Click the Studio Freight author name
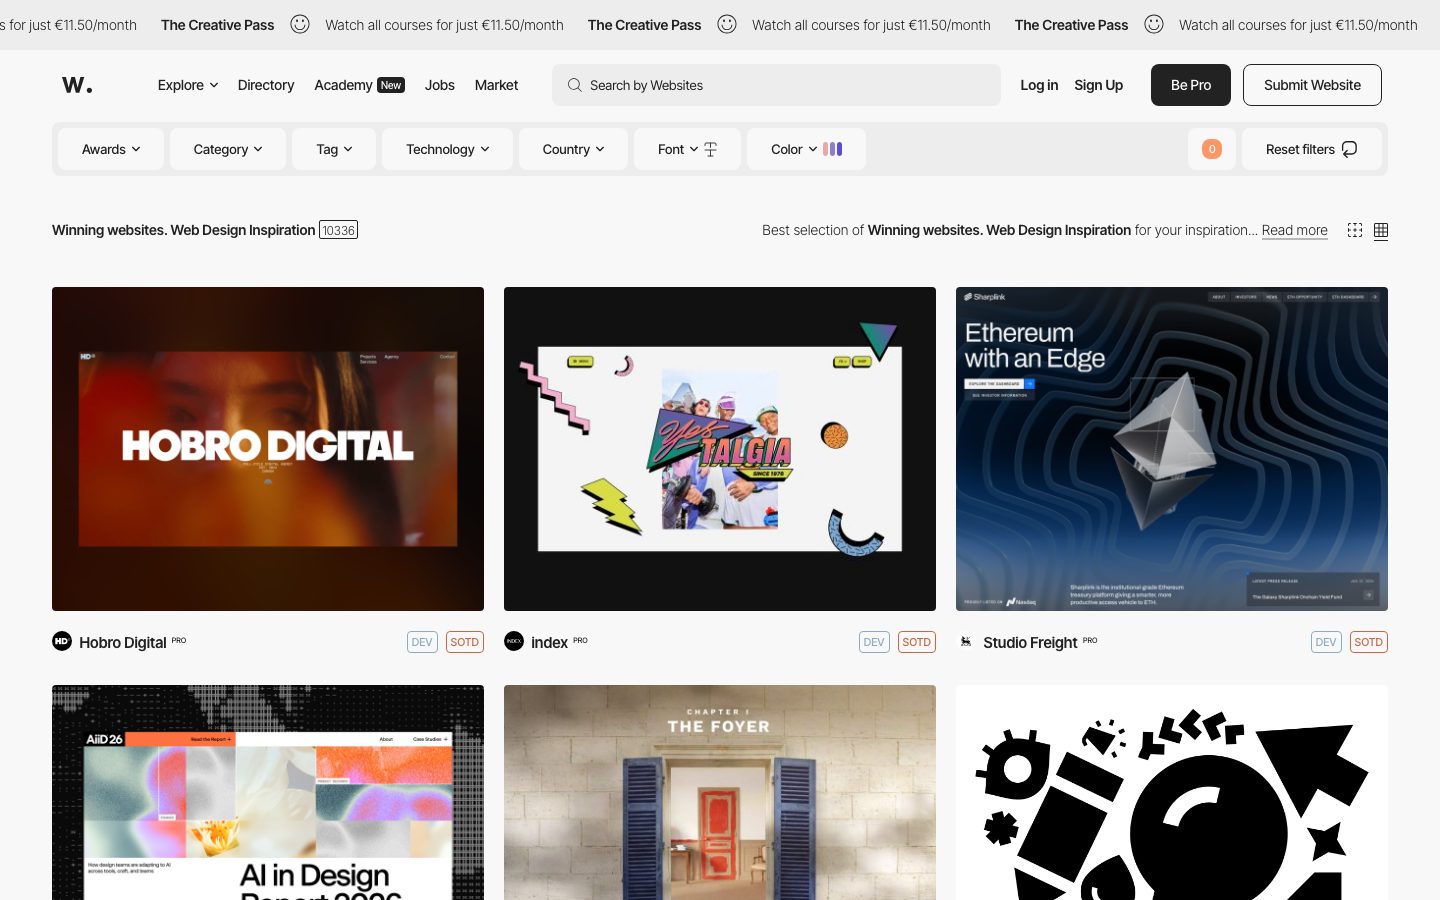This screenshot has width=1440, height=900. pos(1030,642)
